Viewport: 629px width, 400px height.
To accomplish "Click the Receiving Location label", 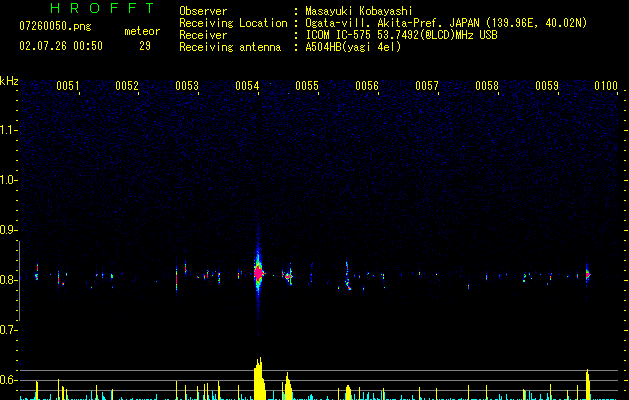I will coord(233,23).
